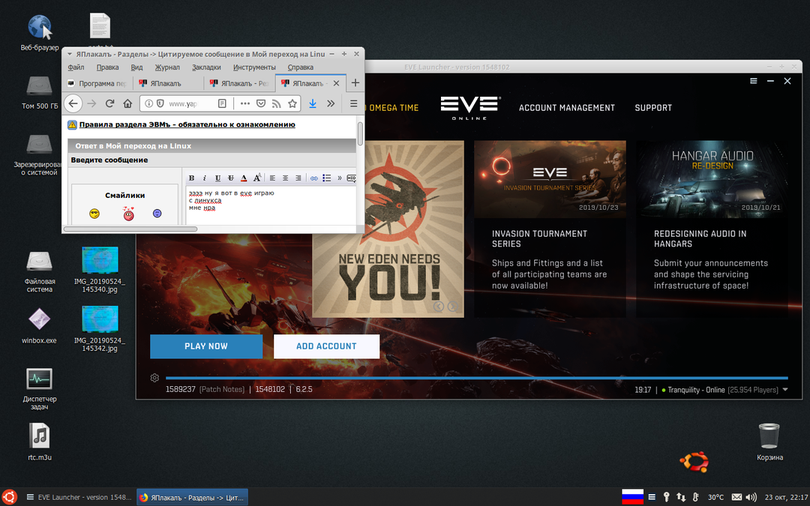Switch keyboard layout via Russian flag
The image size is (810, 506).
pos(632,497)
